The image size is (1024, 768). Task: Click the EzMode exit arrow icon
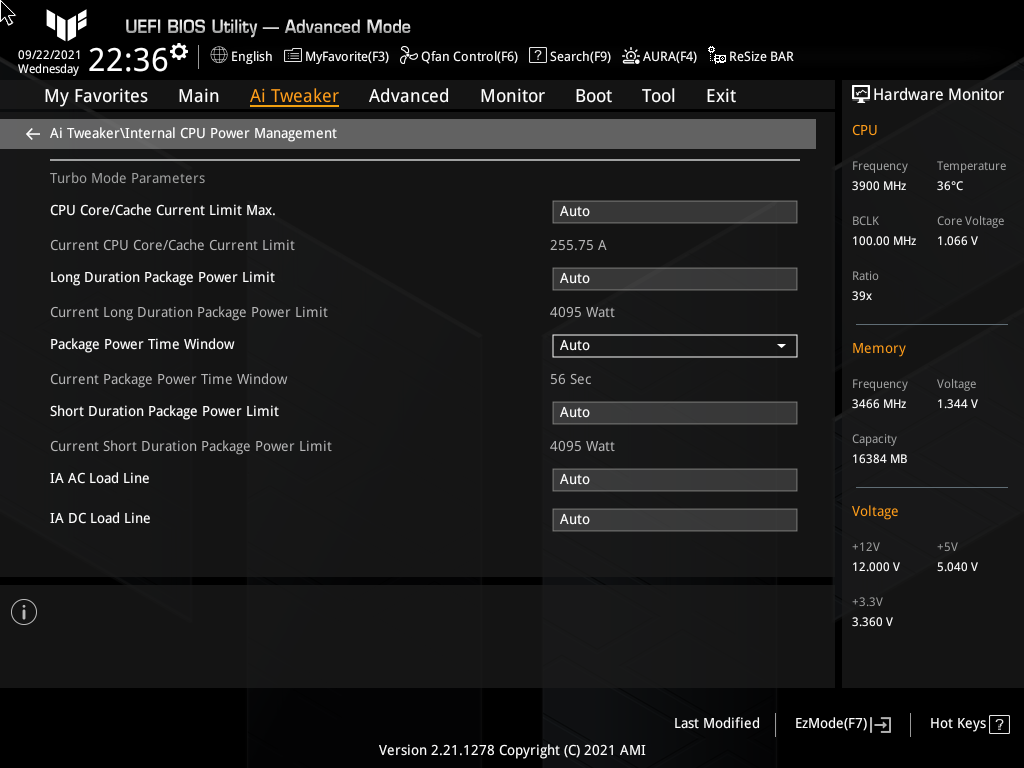click(881, 724)
